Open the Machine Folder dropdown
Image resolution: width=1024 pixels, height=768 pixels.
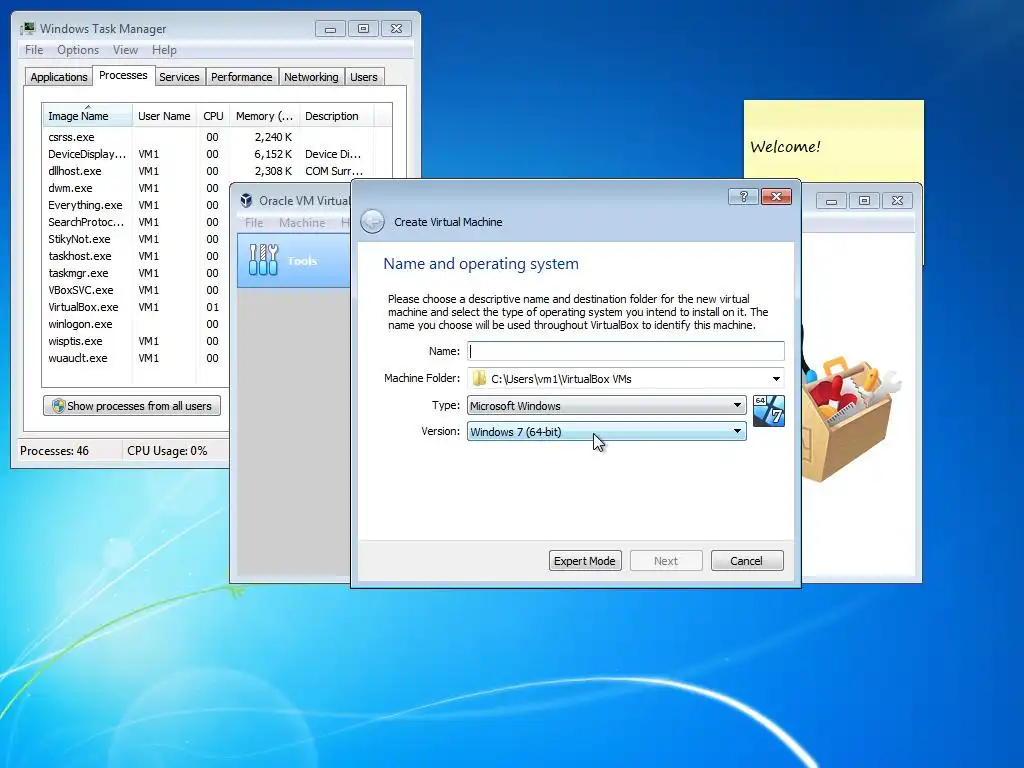776,379
